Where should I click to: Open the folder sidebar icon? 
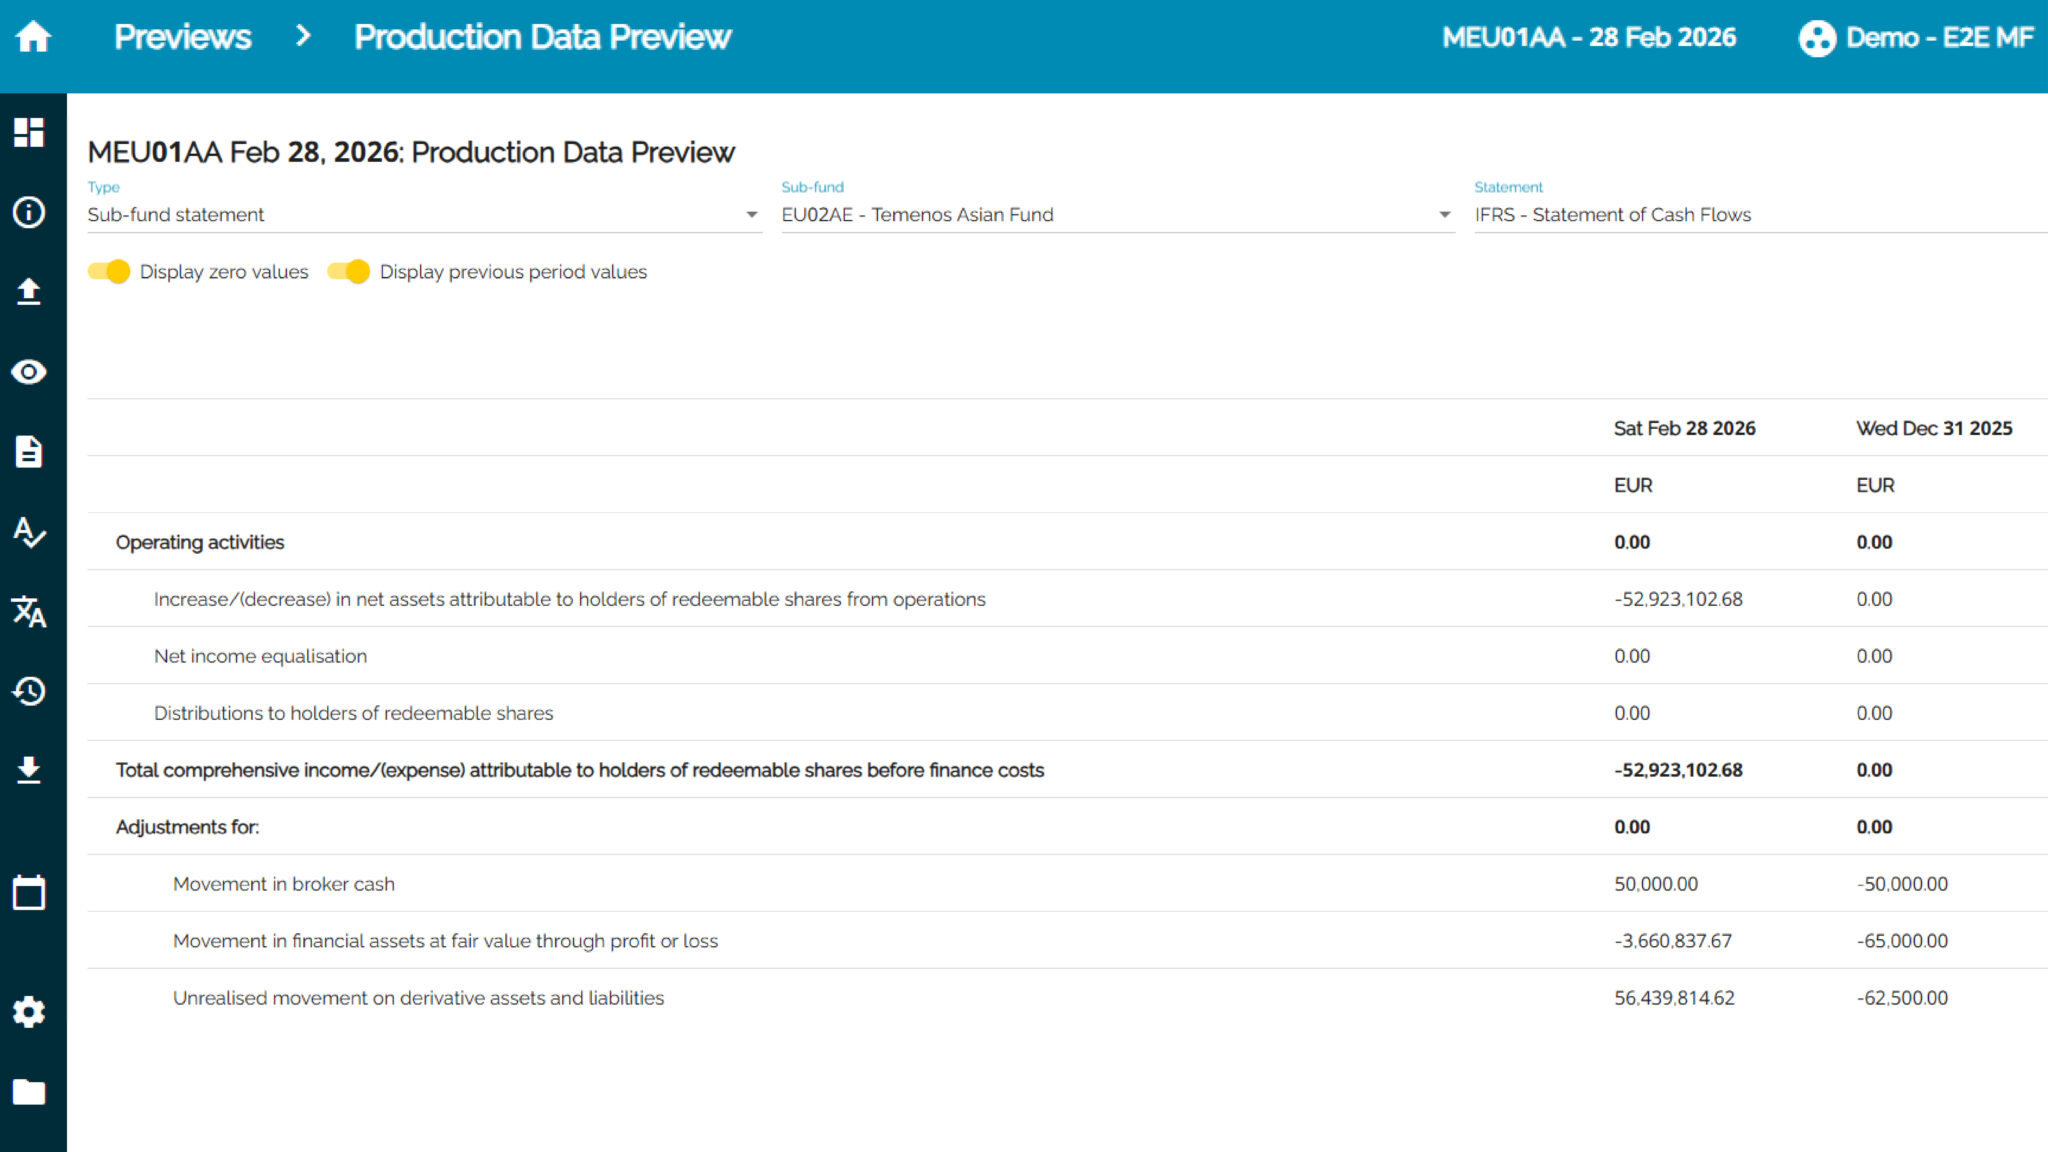29,1092
